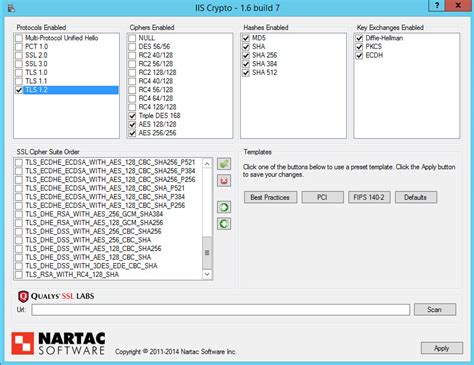This screenshot has height=365, width=474.
Task: Click the Nartac Software logo
Action: [x=58, y=343]
